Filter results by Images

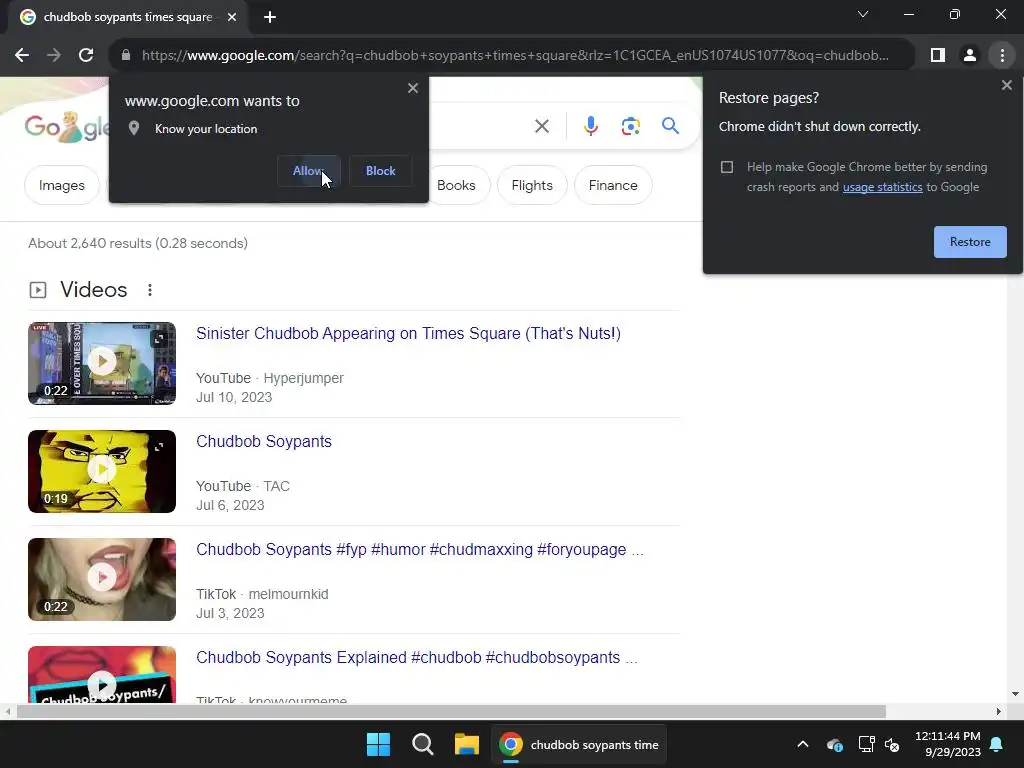pyautogui.click(x=61, y=185)
